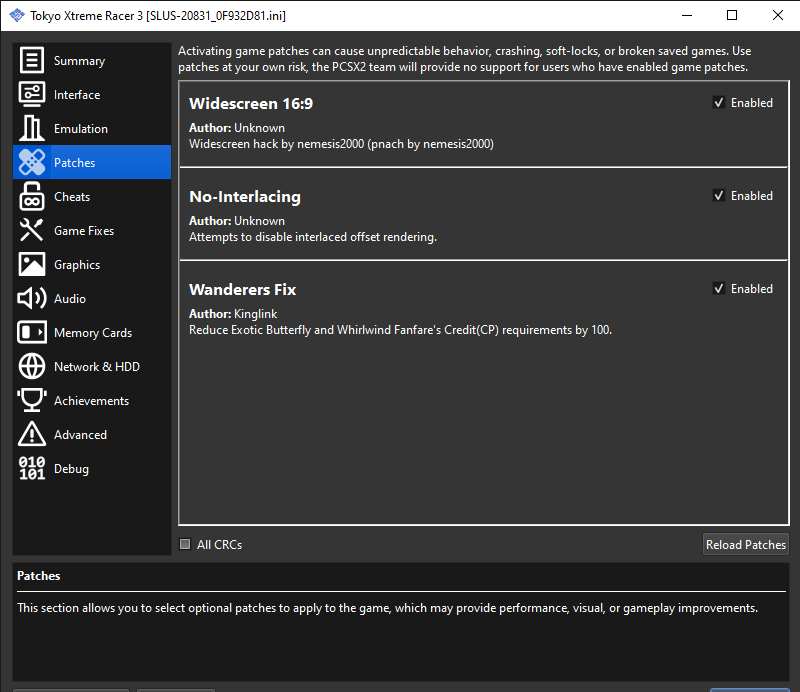
Task: Uncheck the No-Interlacing Enabled checkbox
Action: click(719, 195)
